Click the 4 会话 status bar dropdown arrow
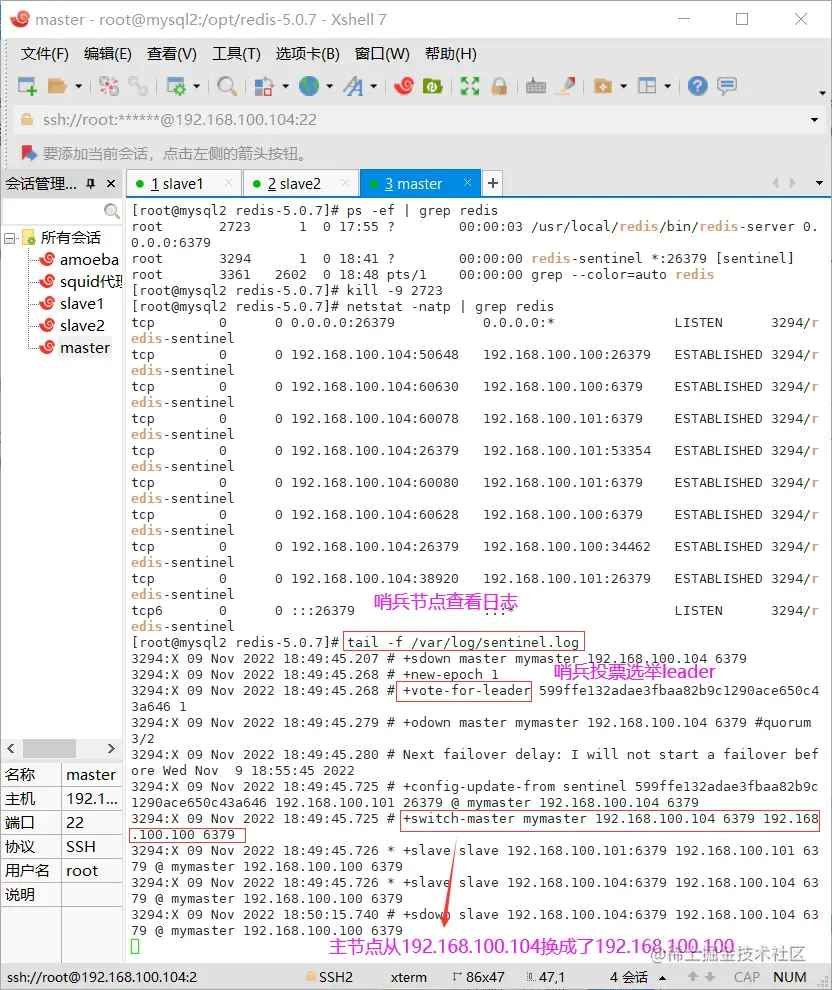832x990 pixels. [x=662, y=977]
